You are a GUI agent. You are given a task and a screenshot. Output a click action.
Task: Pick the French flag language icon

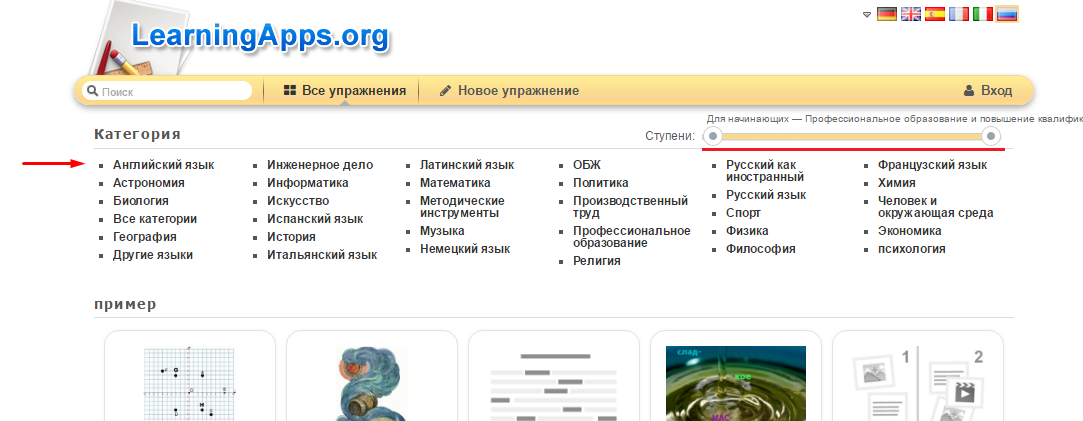959,14
